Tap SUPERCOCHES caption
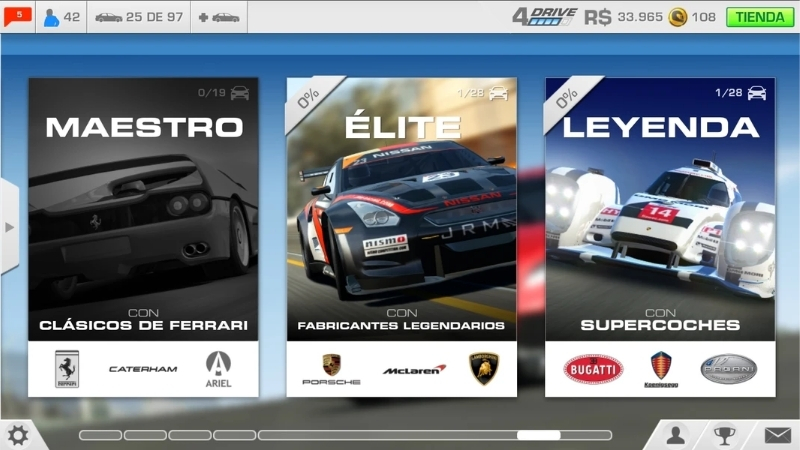The height and width of the screenshot is (450, 800). pyautogui.click(x=660, y=325)
